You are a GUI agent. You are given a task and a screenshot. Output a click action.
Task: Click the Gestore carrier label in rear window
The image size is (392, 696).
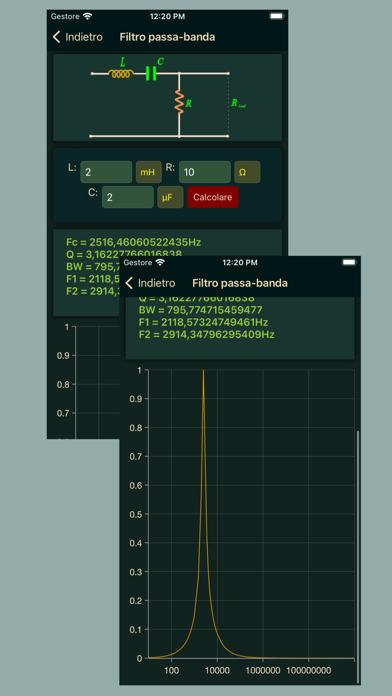[65, 16]
